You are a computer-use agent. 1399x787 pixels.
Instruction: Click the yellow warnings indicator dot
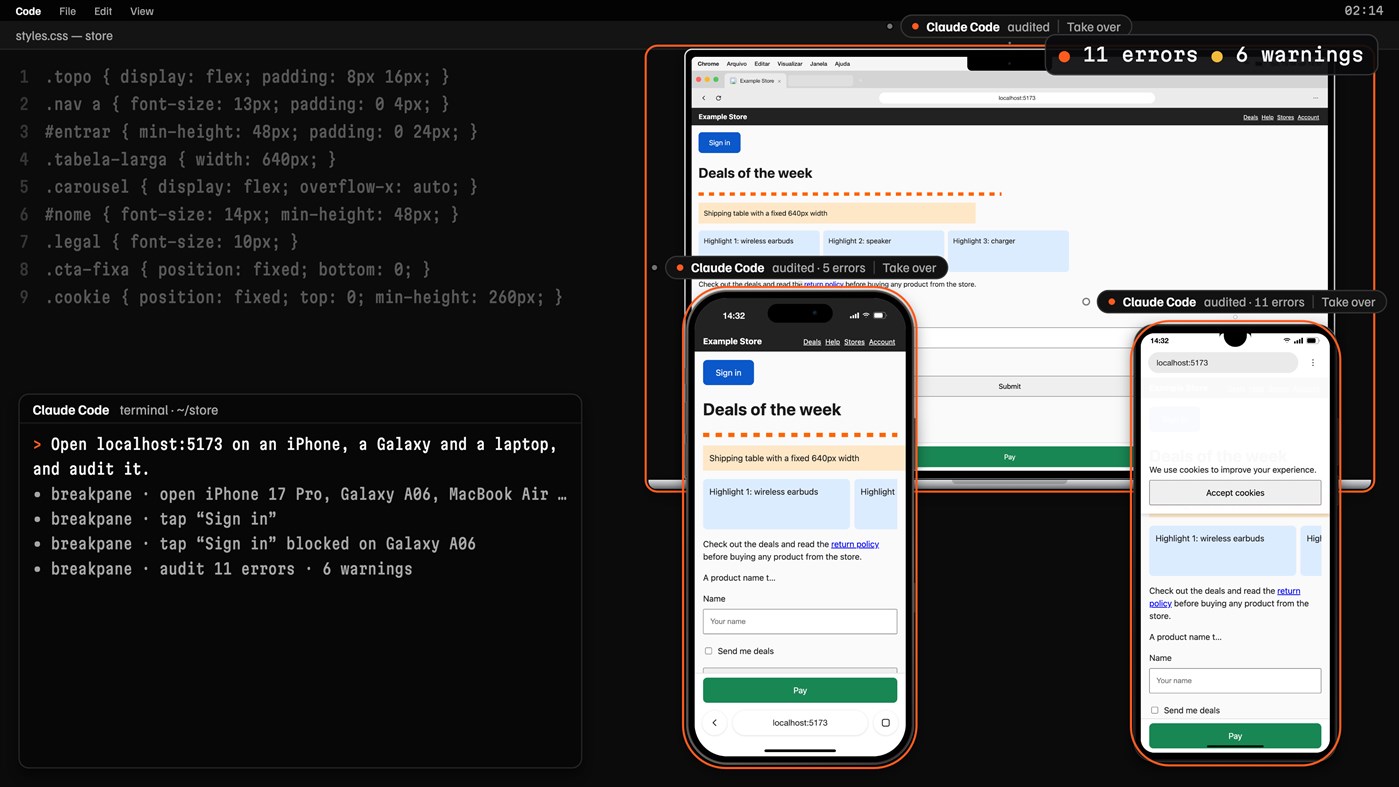[x=1217, y=56]
